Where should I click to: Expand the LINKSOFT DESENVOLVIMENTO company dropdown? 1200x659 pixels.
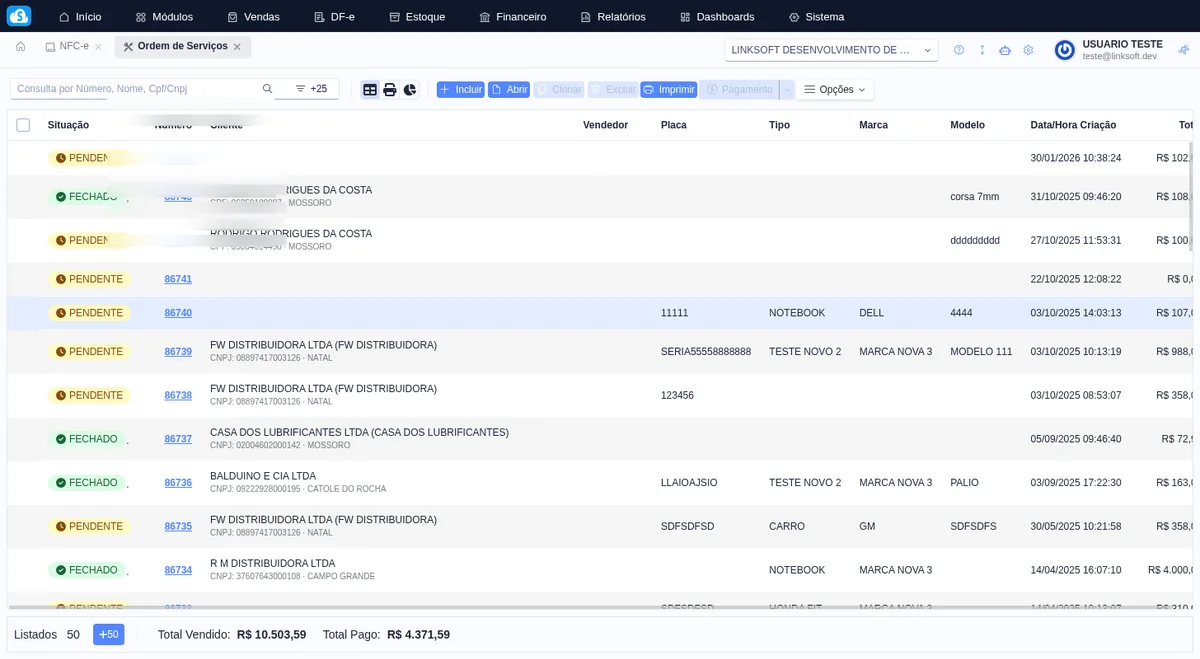point(831,50)
